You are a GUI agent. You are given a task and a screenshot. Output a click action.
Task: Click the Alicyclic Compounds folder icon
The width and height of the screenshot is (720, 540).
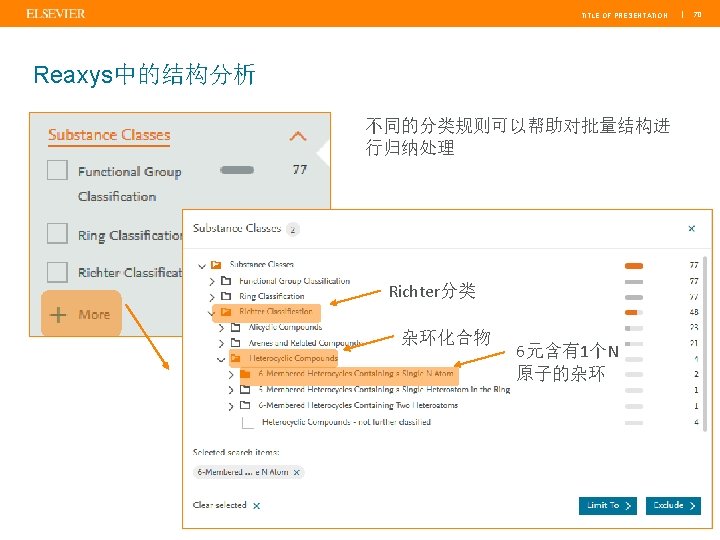tap(236, 327)
